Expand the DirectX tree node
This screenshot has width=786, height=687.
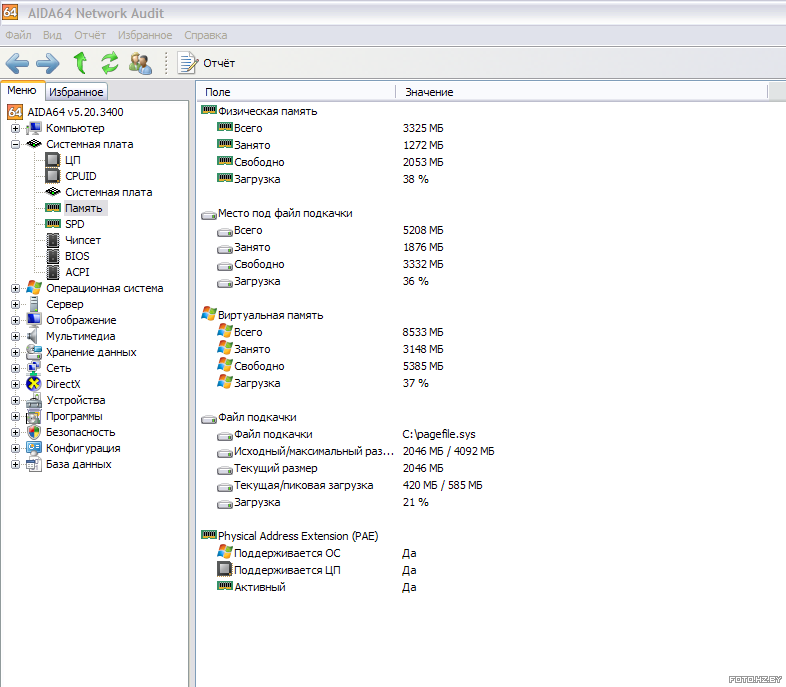[x=16, y=384]
